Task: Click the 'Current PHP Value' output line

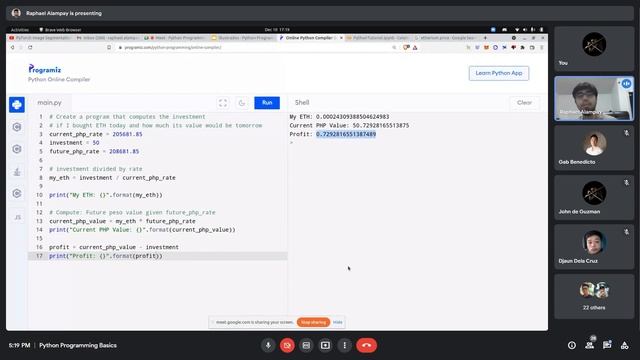Action: [349, 125]
